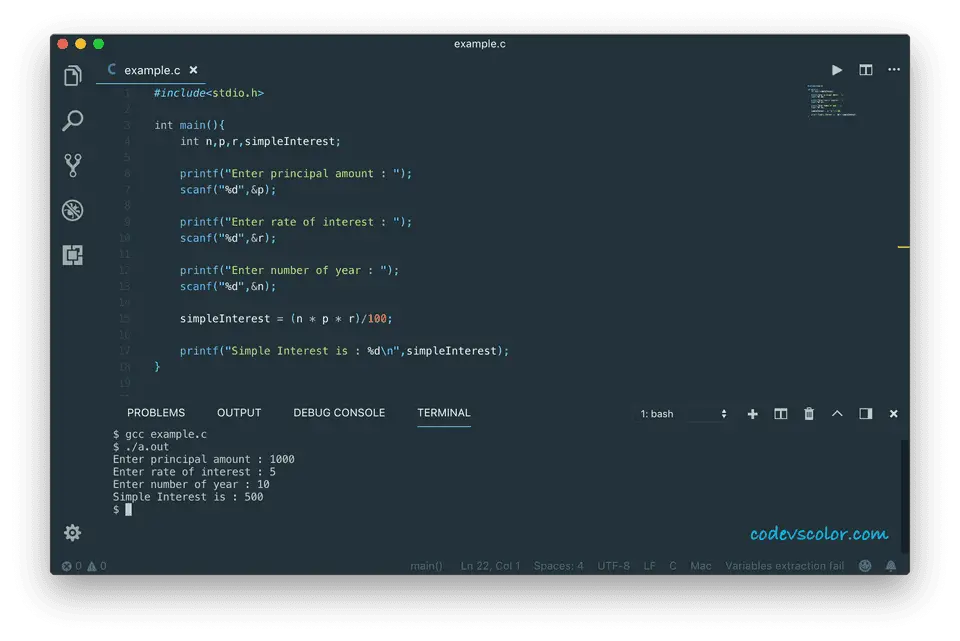
Task: Click 'Variables extraction fail' status message
Action: point(784,566)
